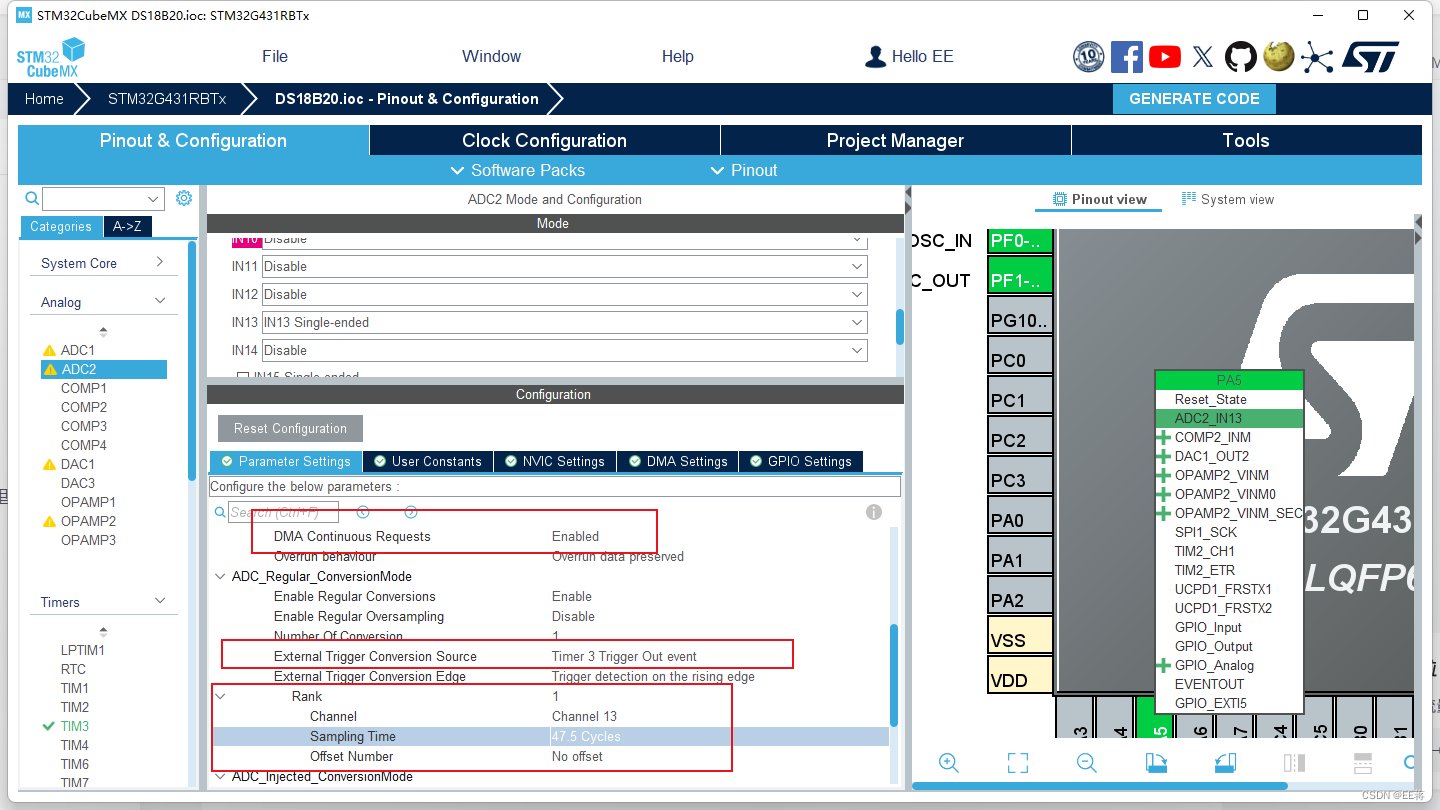
Task: Open the NVIC Settings tab
Action: click(x=555, y=461)
